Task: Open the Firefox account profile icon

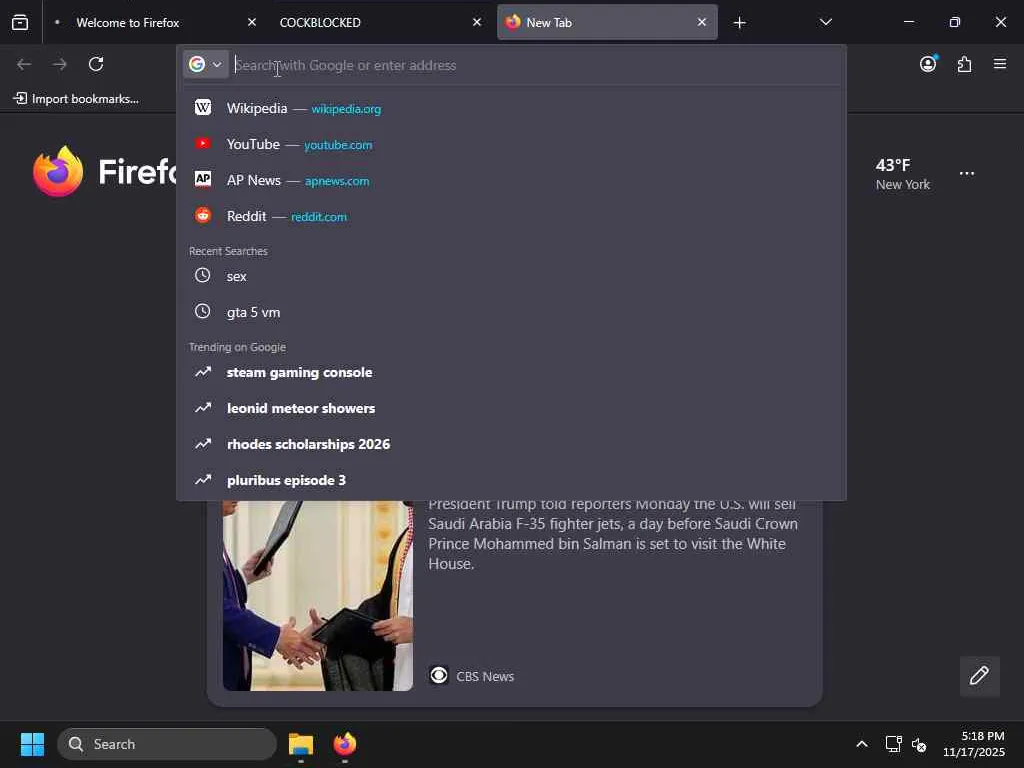Action: tap(928, 63)
